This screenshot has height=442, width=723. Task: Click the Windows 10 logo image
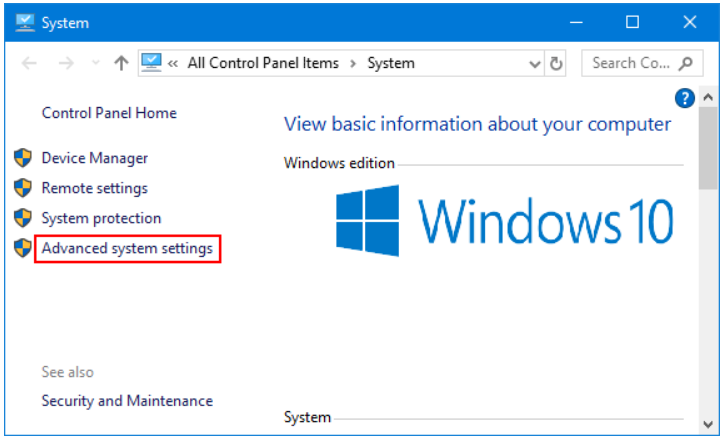(x=504, y=221)
